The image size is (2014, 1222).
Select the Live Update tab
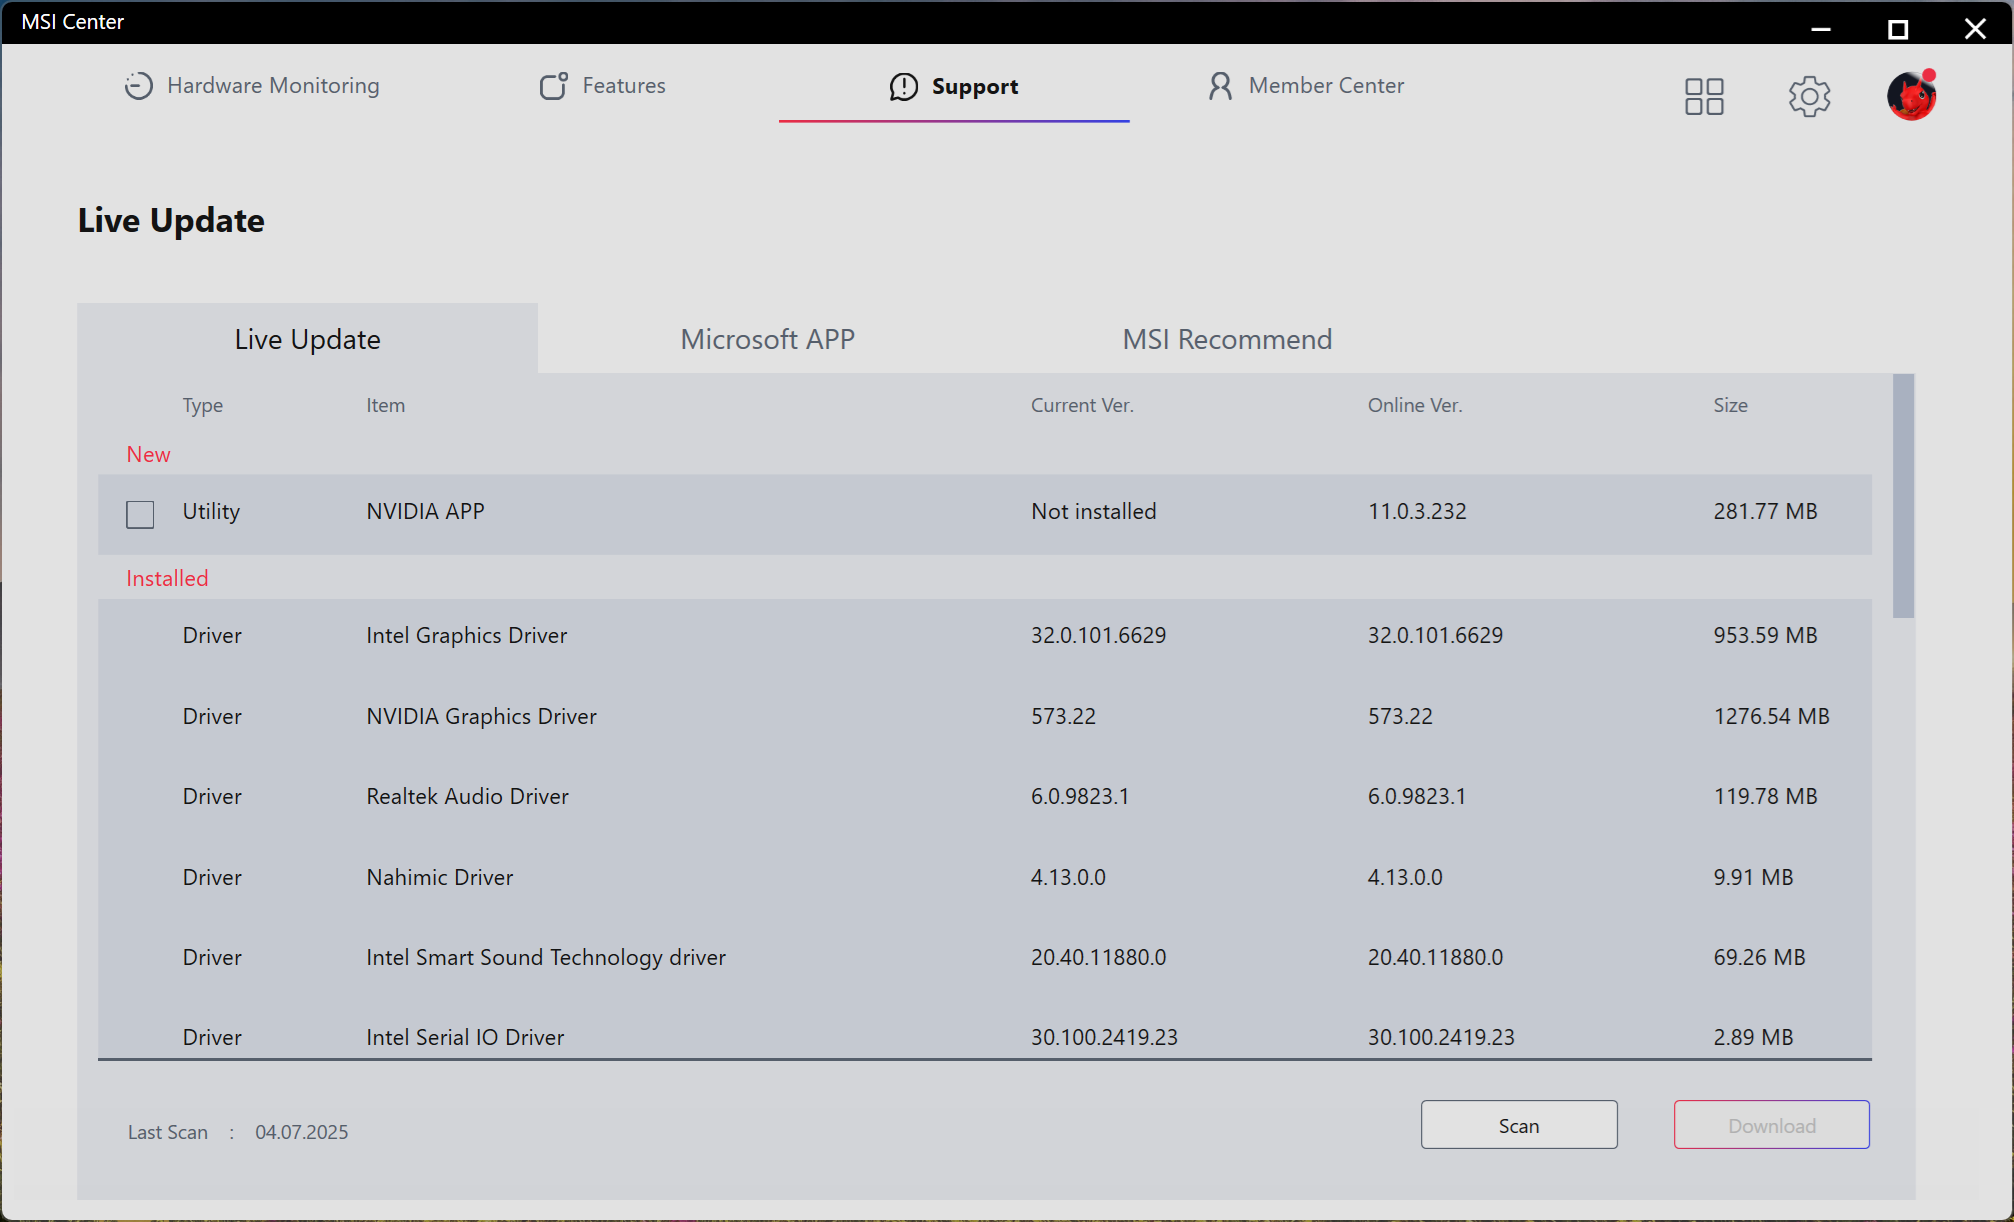tap(307, 340)
